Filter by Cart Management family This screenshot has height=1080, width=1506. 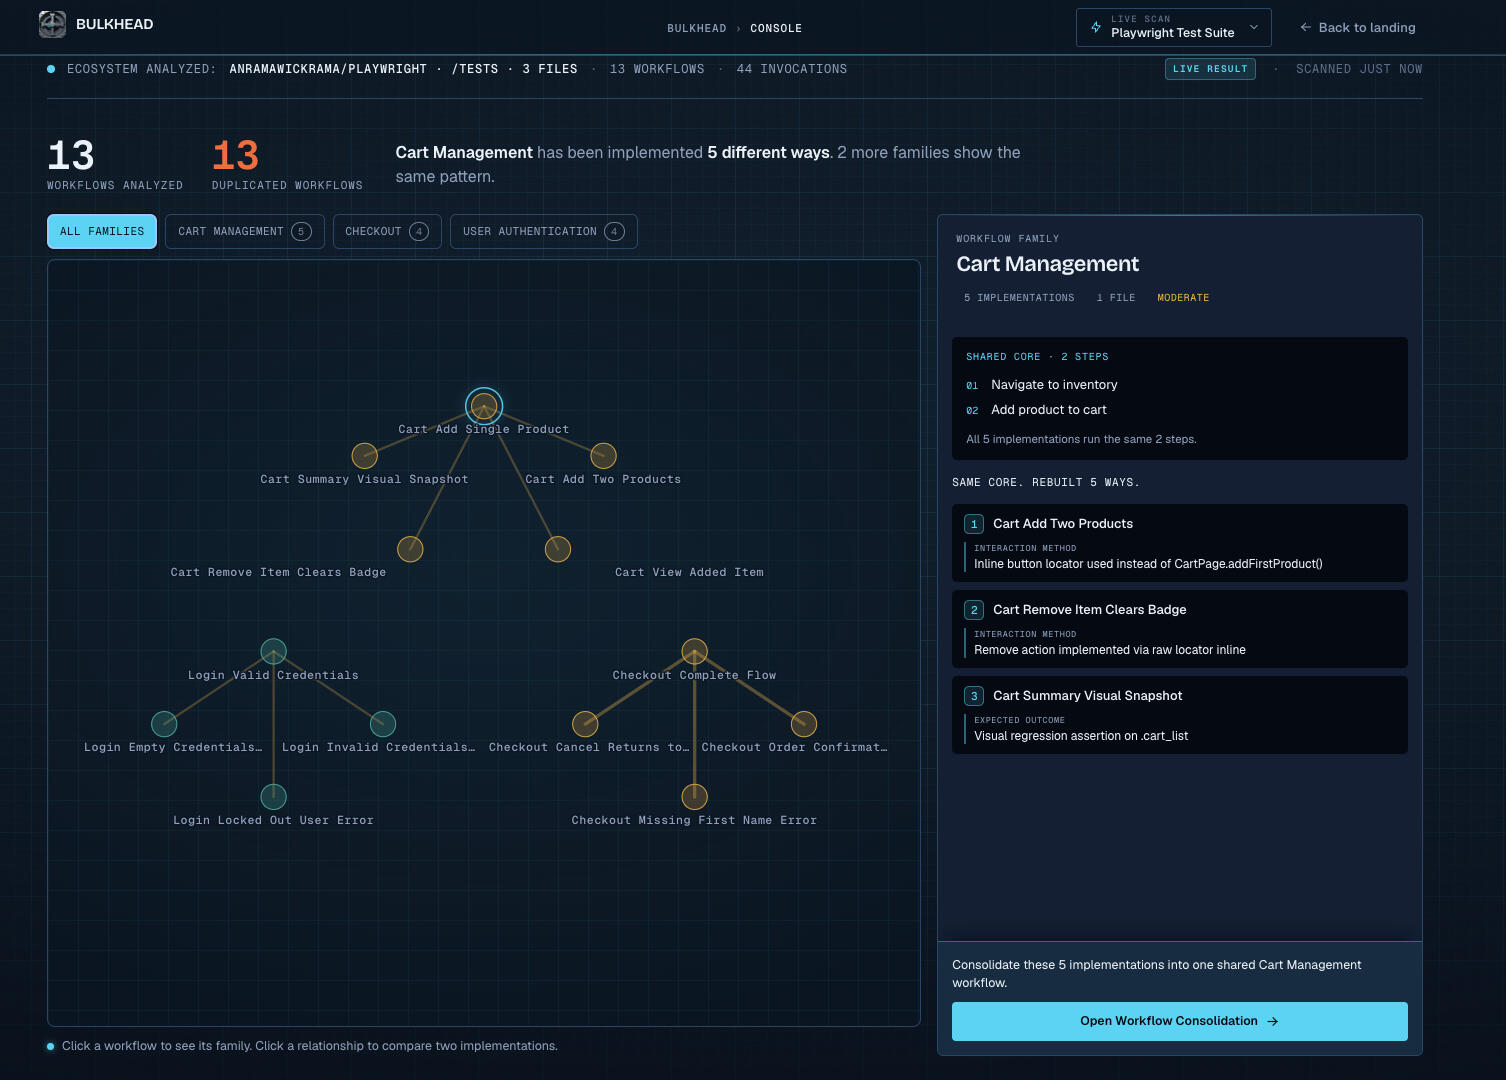244,231
